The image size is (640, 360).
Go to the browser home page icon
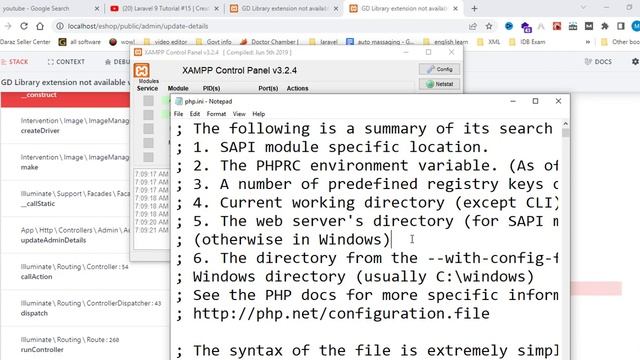(40, 26)
